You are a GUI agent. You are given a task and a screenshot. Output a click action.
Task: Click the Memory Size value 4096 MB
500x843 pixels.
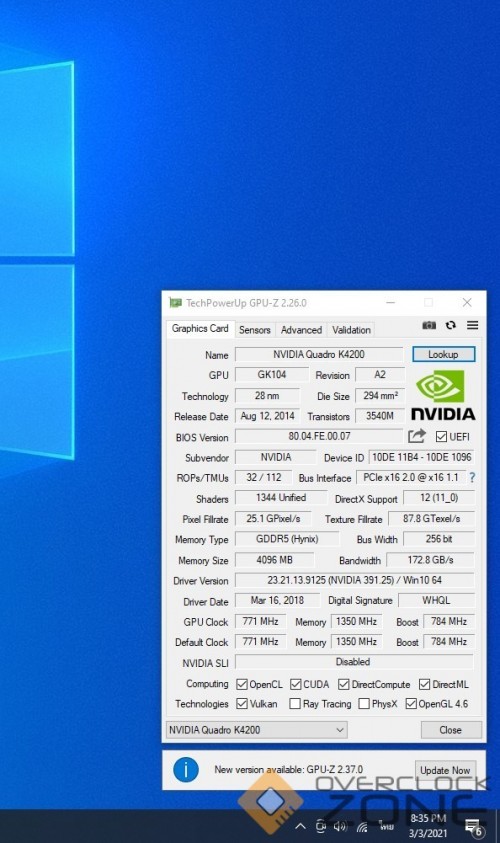click(x=275, y=560)
